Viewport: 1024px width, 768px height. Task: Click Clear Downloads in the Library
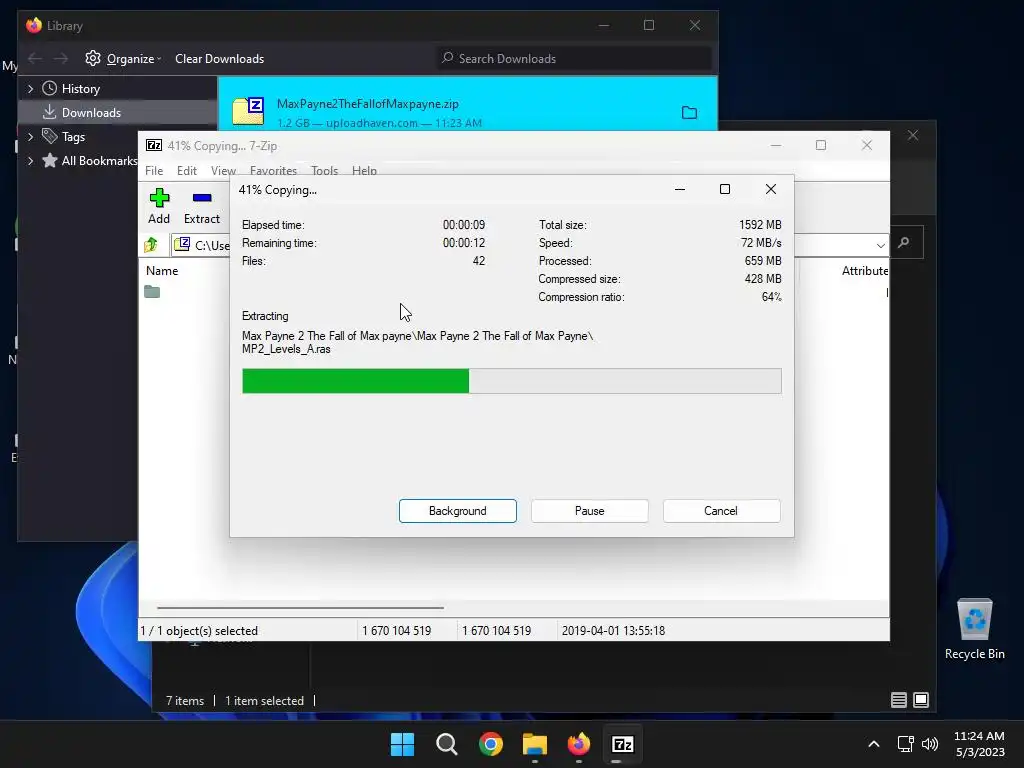[219, 59]
